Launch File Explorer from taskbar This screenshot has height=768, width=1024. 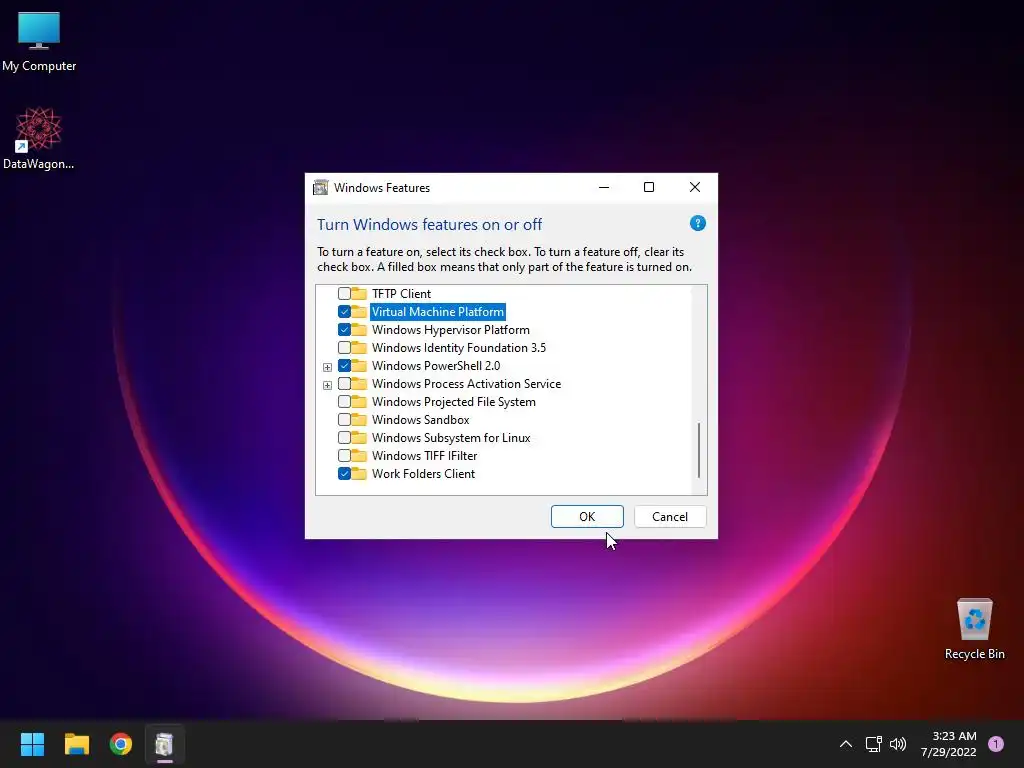point(76,744)
